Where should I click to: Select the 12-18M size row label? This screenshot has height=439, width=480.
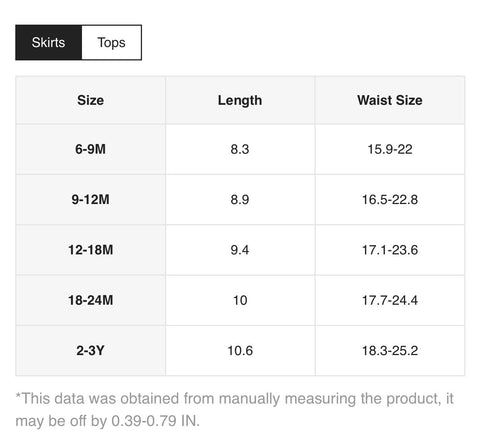90,250
